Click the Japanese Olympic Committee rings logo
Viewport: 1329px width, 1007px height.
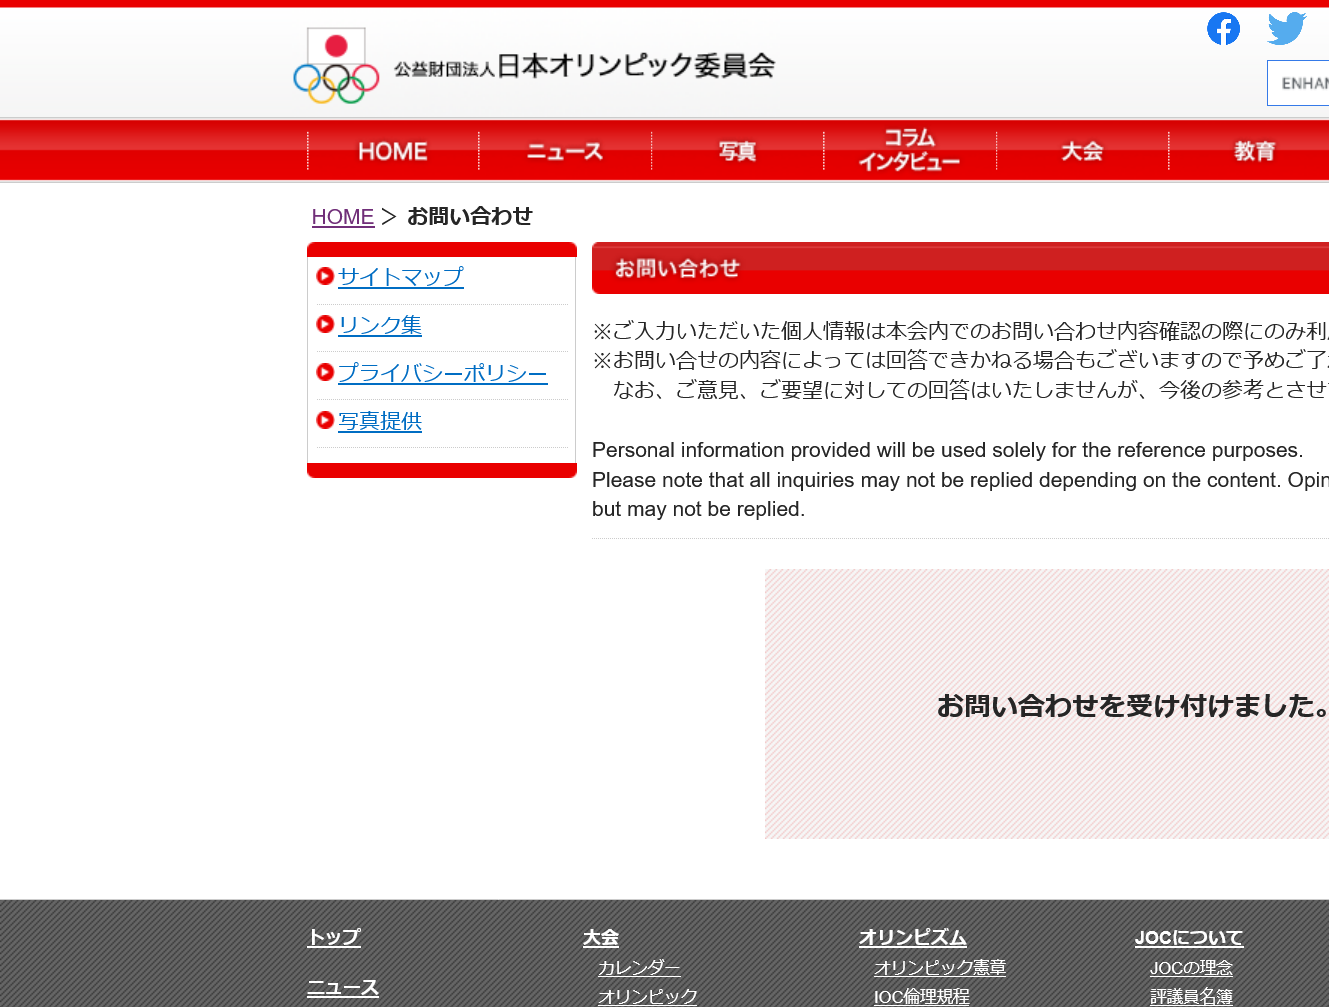point(336,66)
